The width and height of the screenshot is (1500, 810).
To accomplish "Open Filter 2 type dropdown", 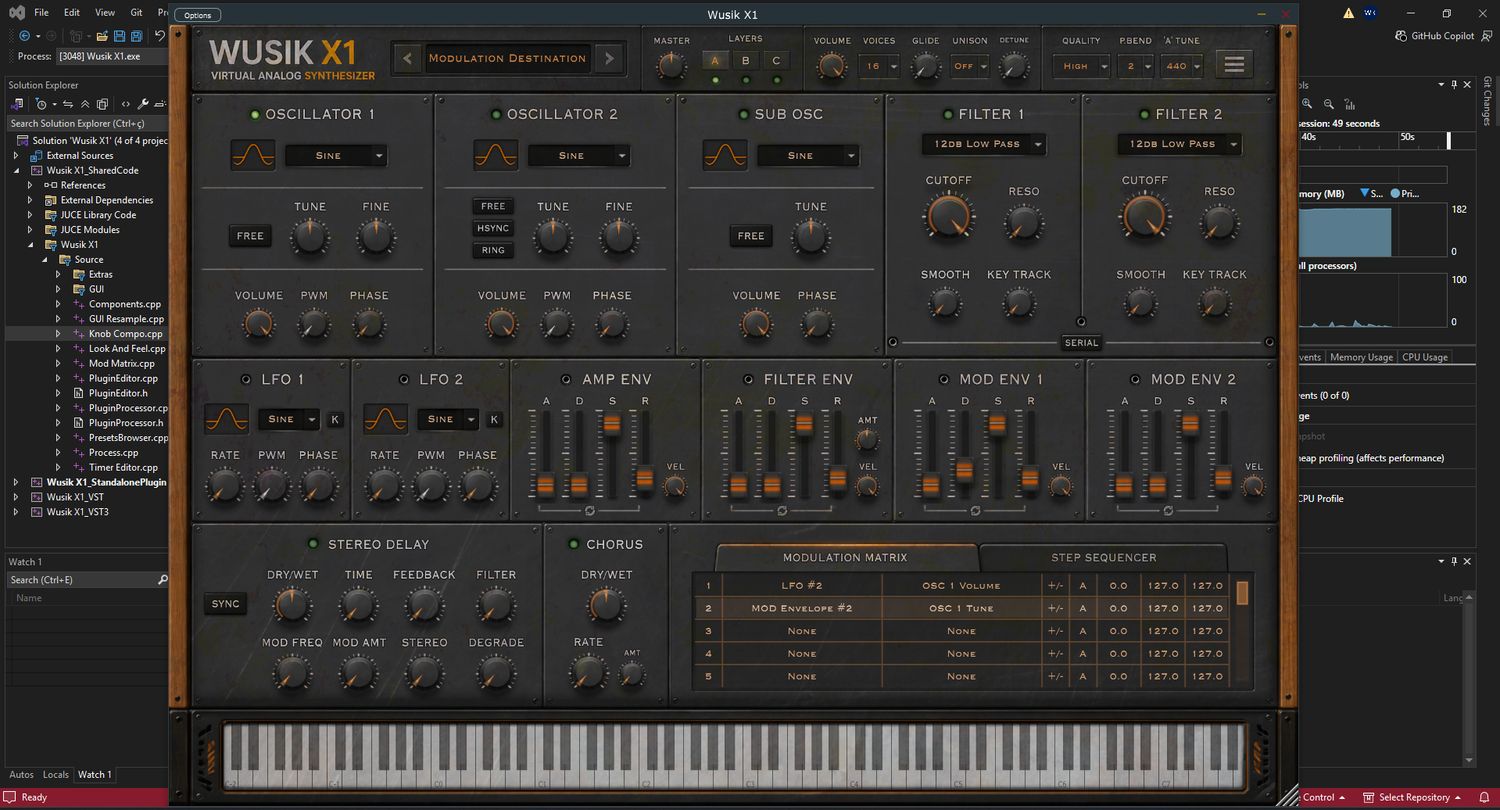I will tap(1180, 144).
